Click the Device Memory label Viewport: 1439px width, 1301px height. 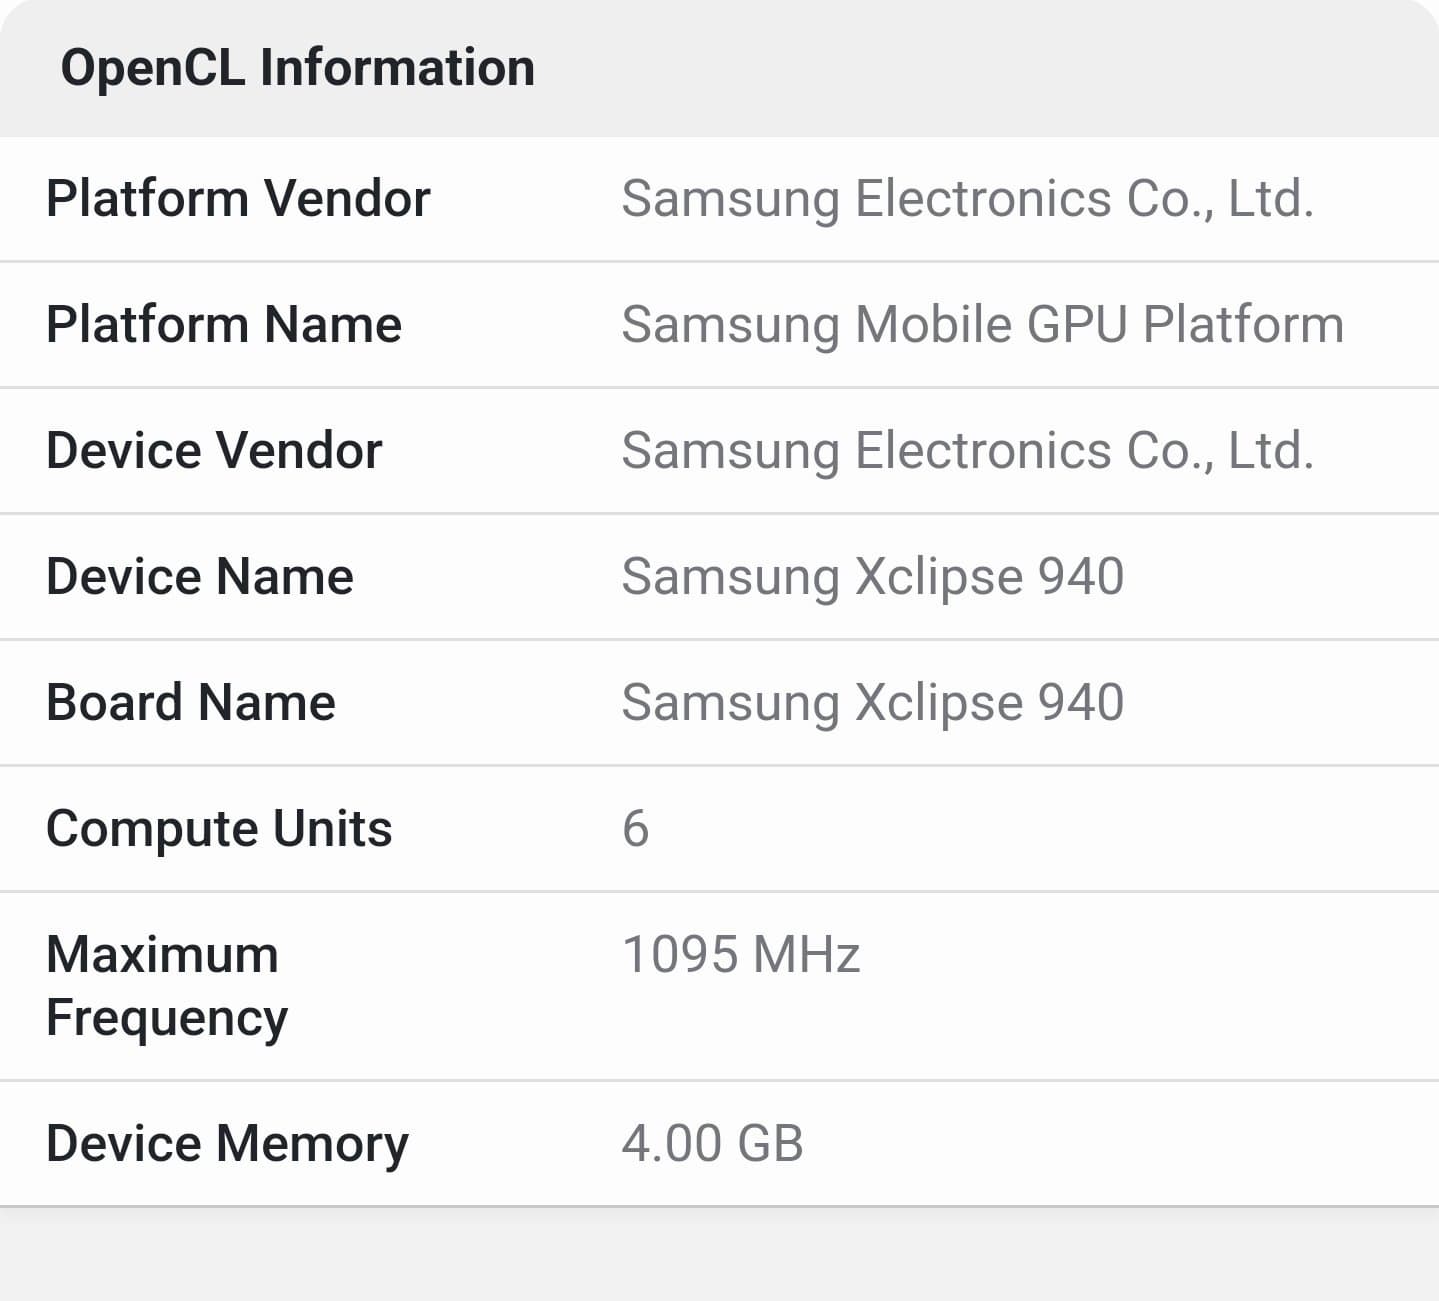(227, 1143)
